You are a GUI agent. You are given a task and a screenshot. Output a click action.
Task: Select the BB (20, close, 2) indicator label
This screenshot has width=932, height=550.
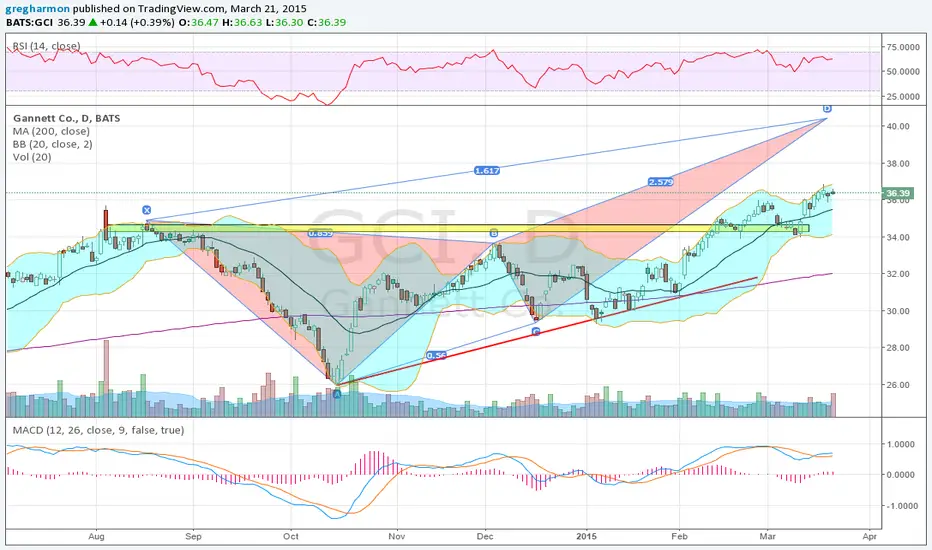tap(52, 144)
